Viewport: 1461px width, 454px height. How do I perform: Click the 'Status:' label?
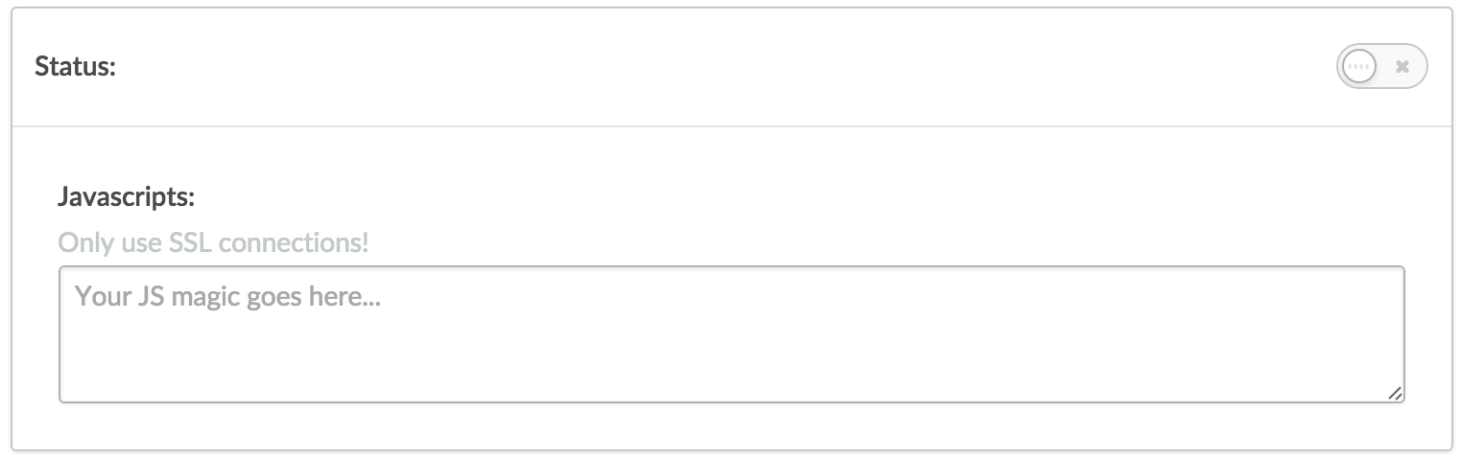point(76,68)
